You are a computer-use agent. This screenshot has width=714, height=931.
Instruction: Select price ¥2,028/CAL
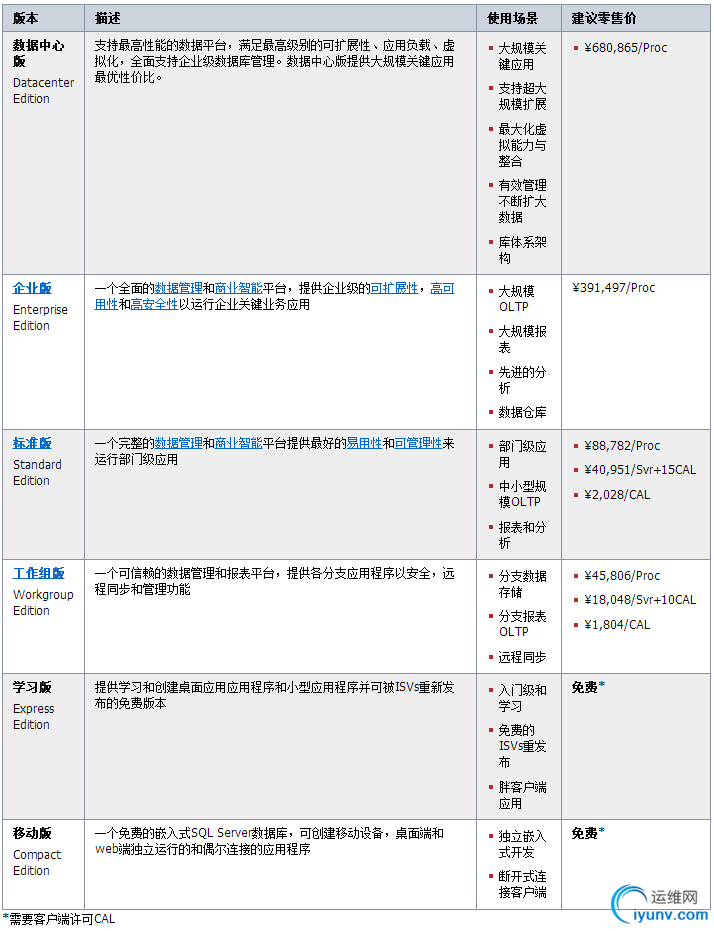(x=617, y=495)
